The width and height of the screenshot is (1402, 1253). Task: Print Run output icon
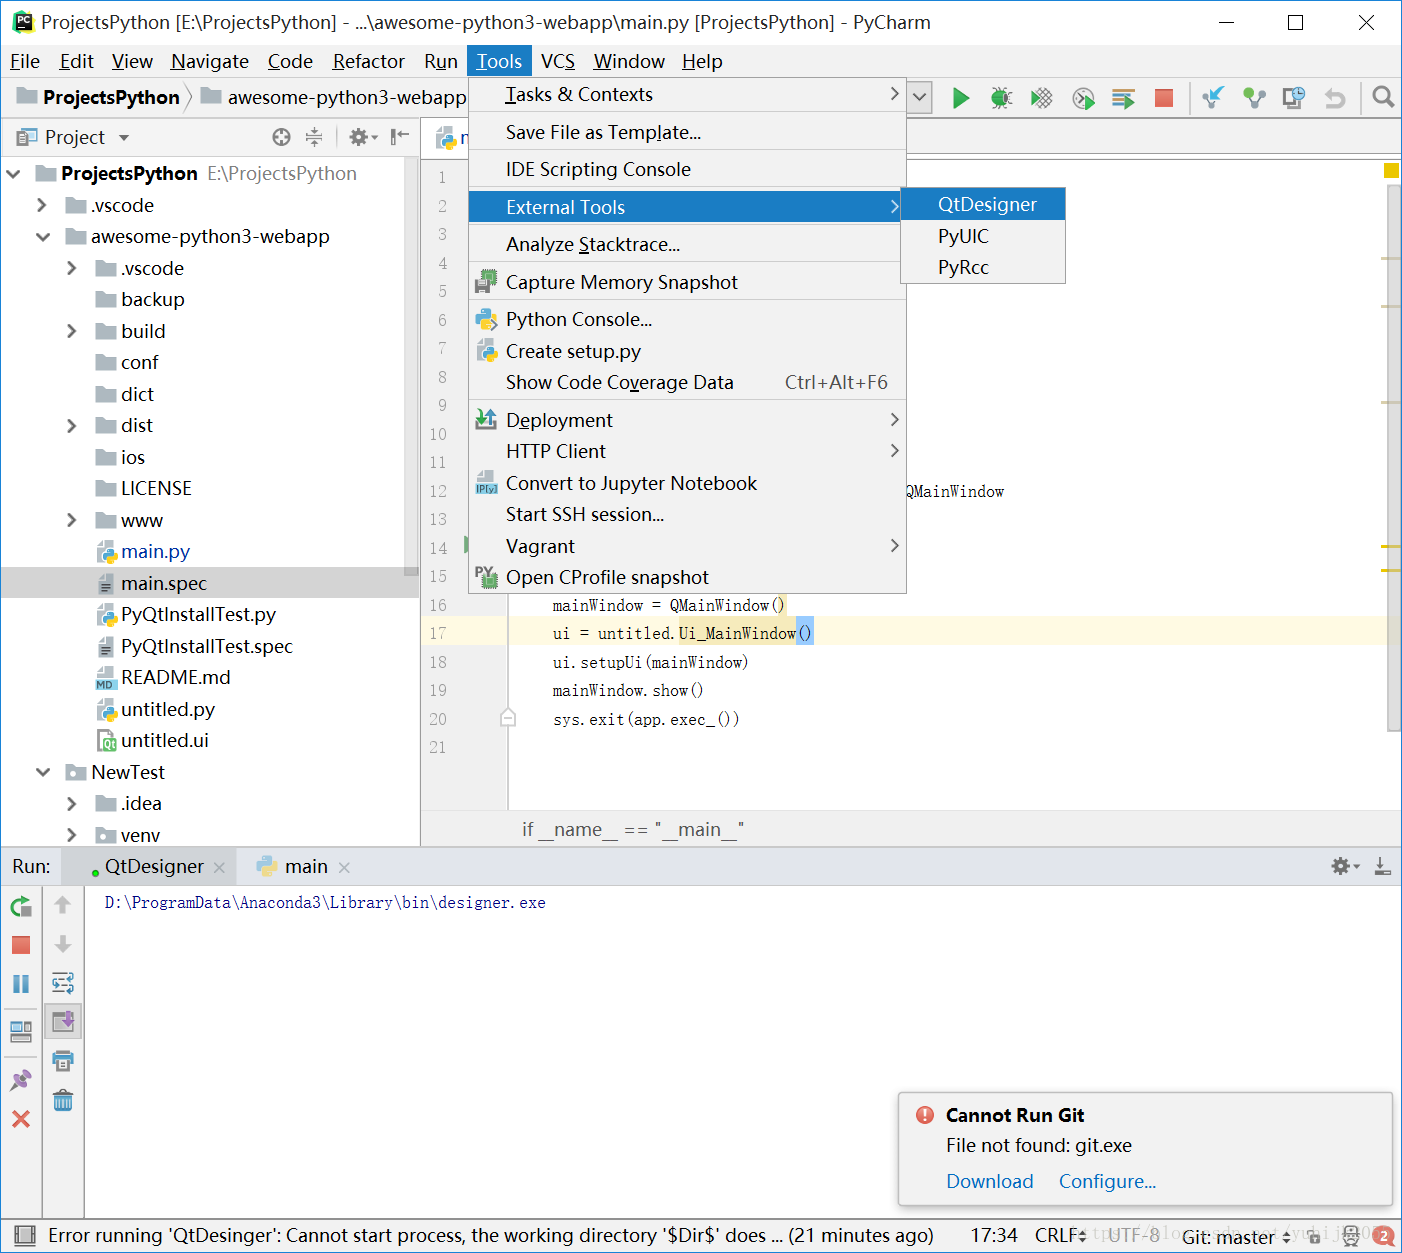pos(63,1061)
